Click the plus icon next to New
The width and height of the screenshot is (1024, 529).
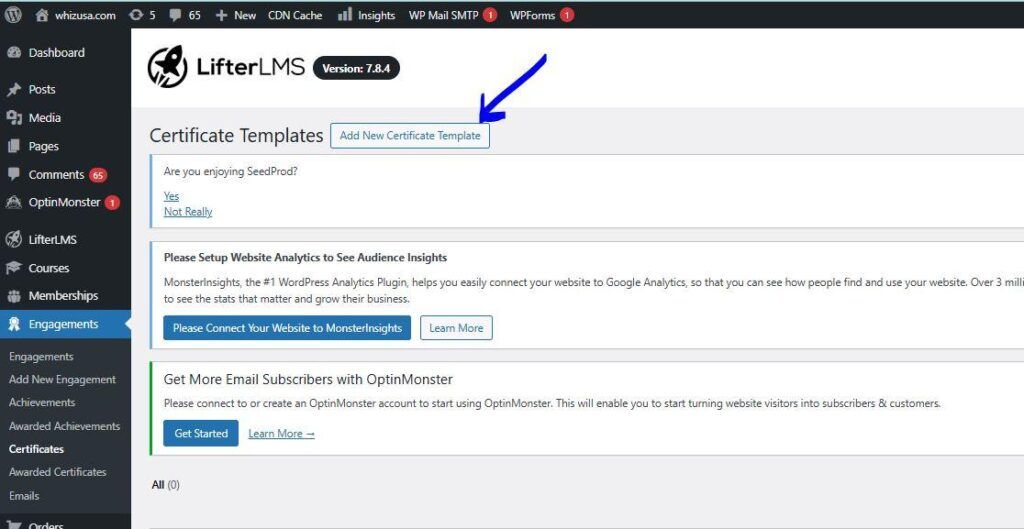tap(221, 15)
